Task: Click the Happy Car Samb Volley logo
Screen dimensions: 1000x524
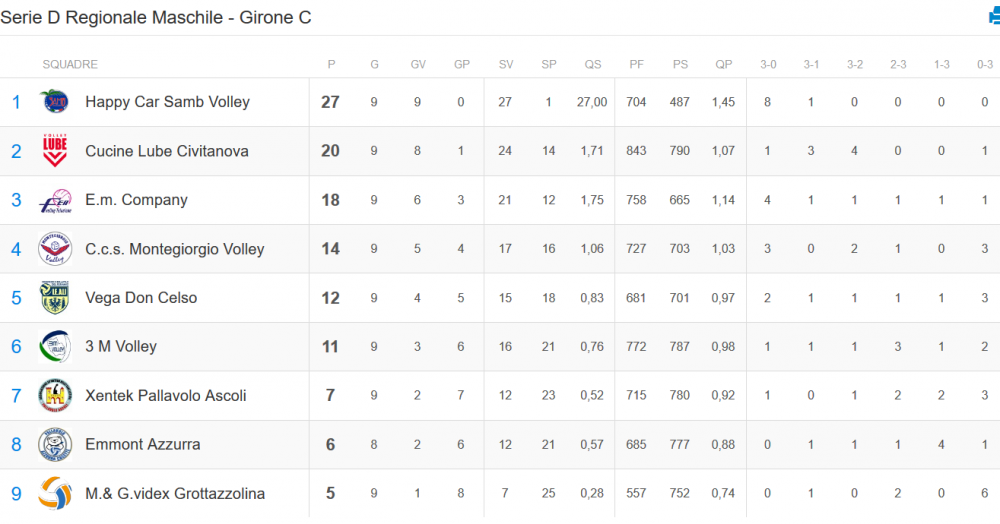Action: (x=54, y=102)
